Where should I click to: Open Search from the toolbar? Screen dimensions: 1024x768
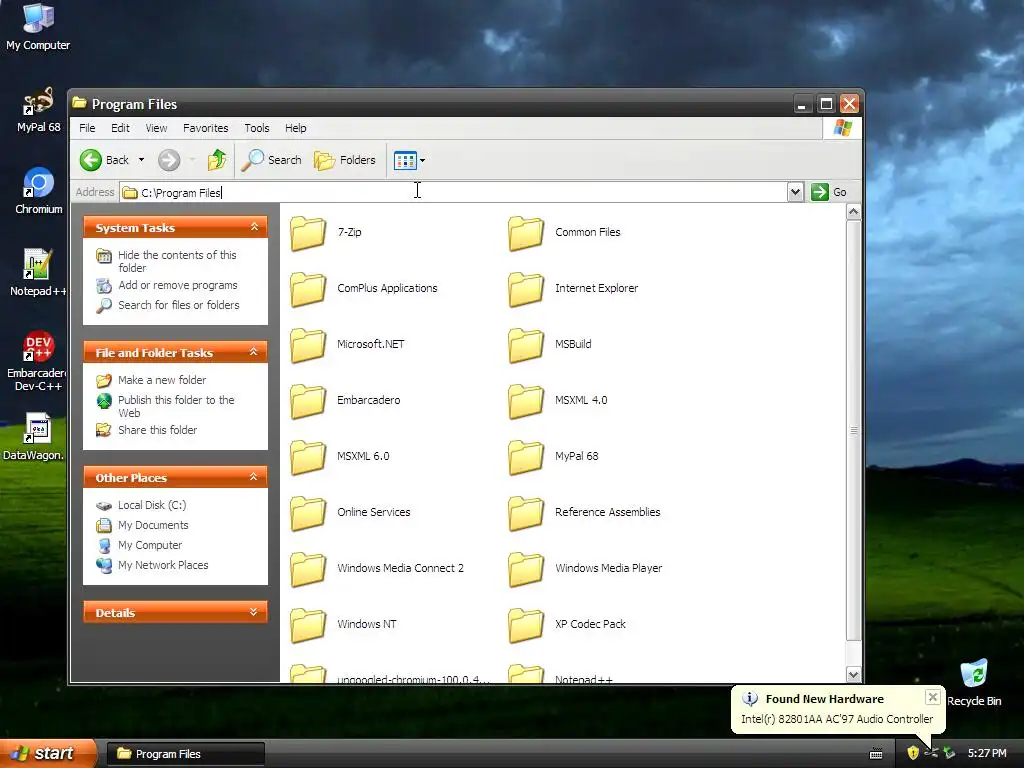click(x=272, y=160)
